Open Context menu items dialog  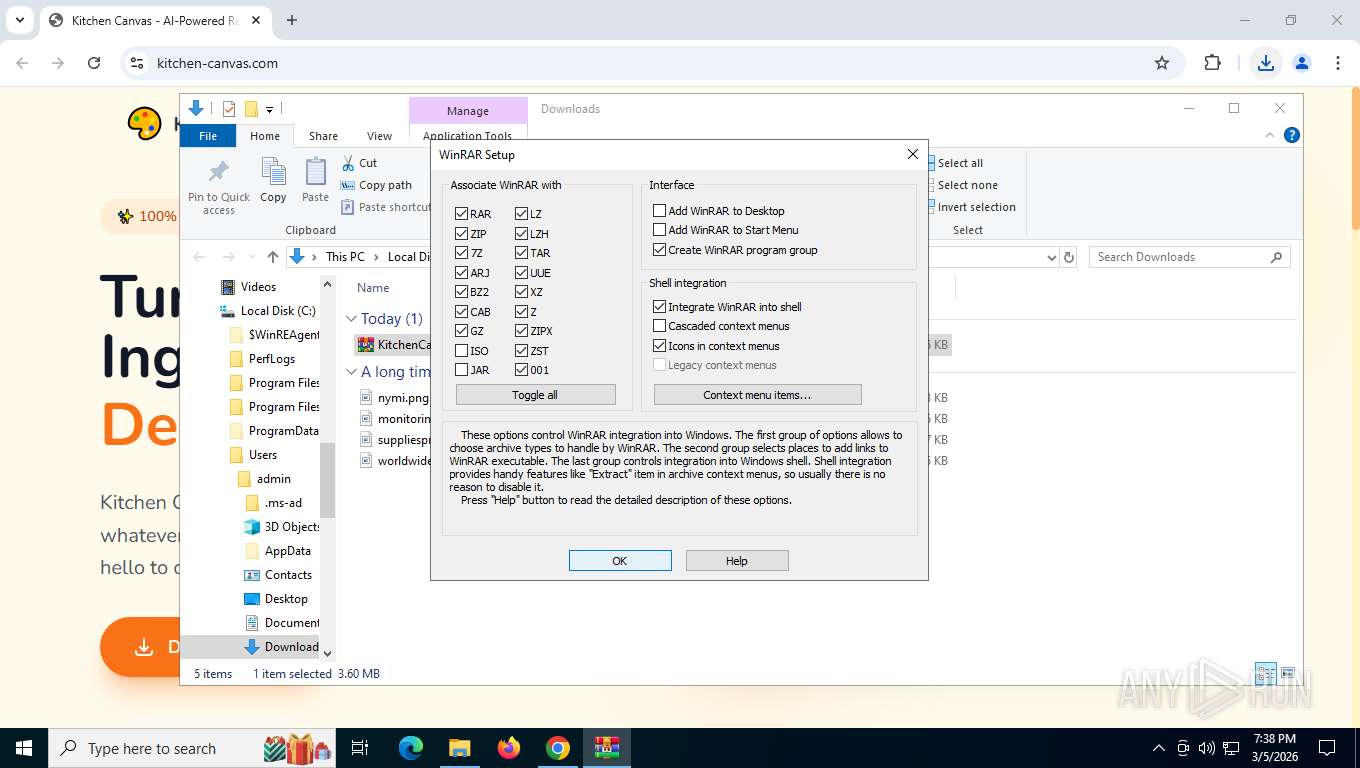pyautogui.click(x=757, y=395)
